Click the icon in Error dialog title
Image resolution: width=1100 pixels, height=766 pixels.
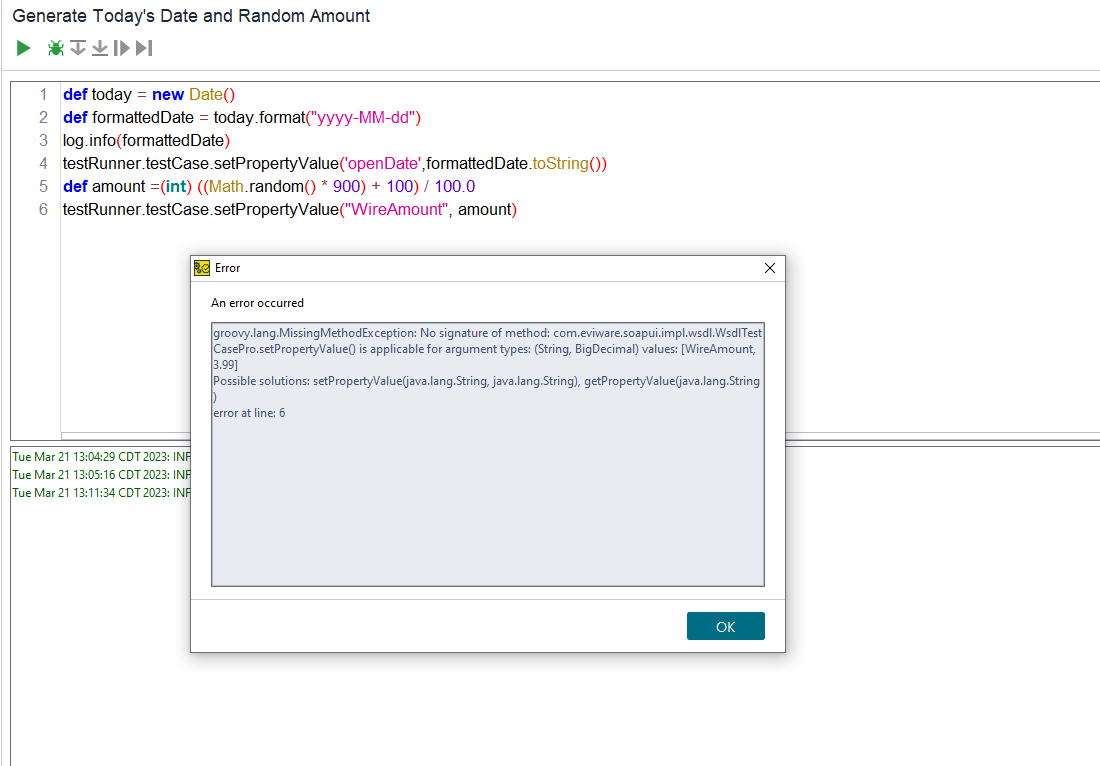pyautogui.click(x=202, y=268)
